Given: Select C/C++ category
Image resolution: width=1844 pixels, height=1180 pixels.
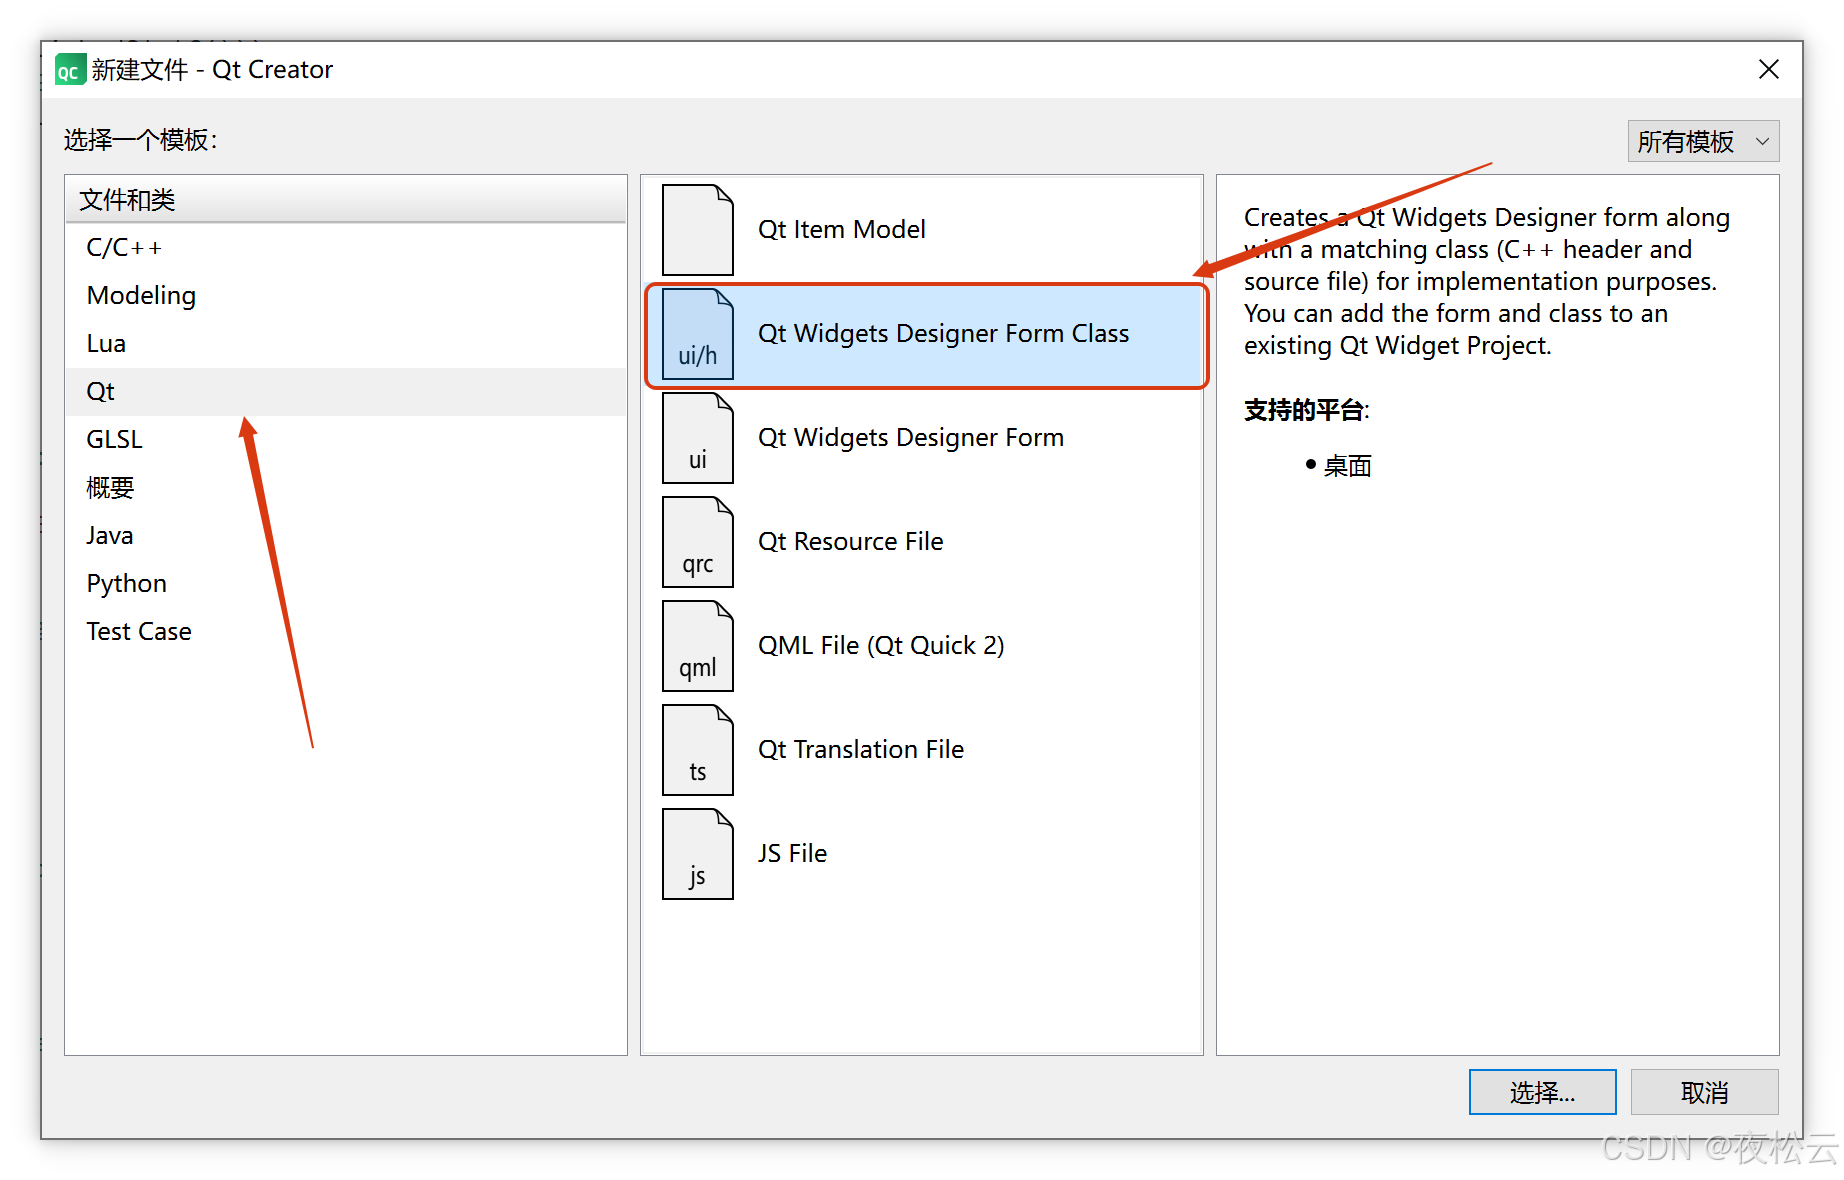Looking at the screenshot, I should (x=346, y=247).
